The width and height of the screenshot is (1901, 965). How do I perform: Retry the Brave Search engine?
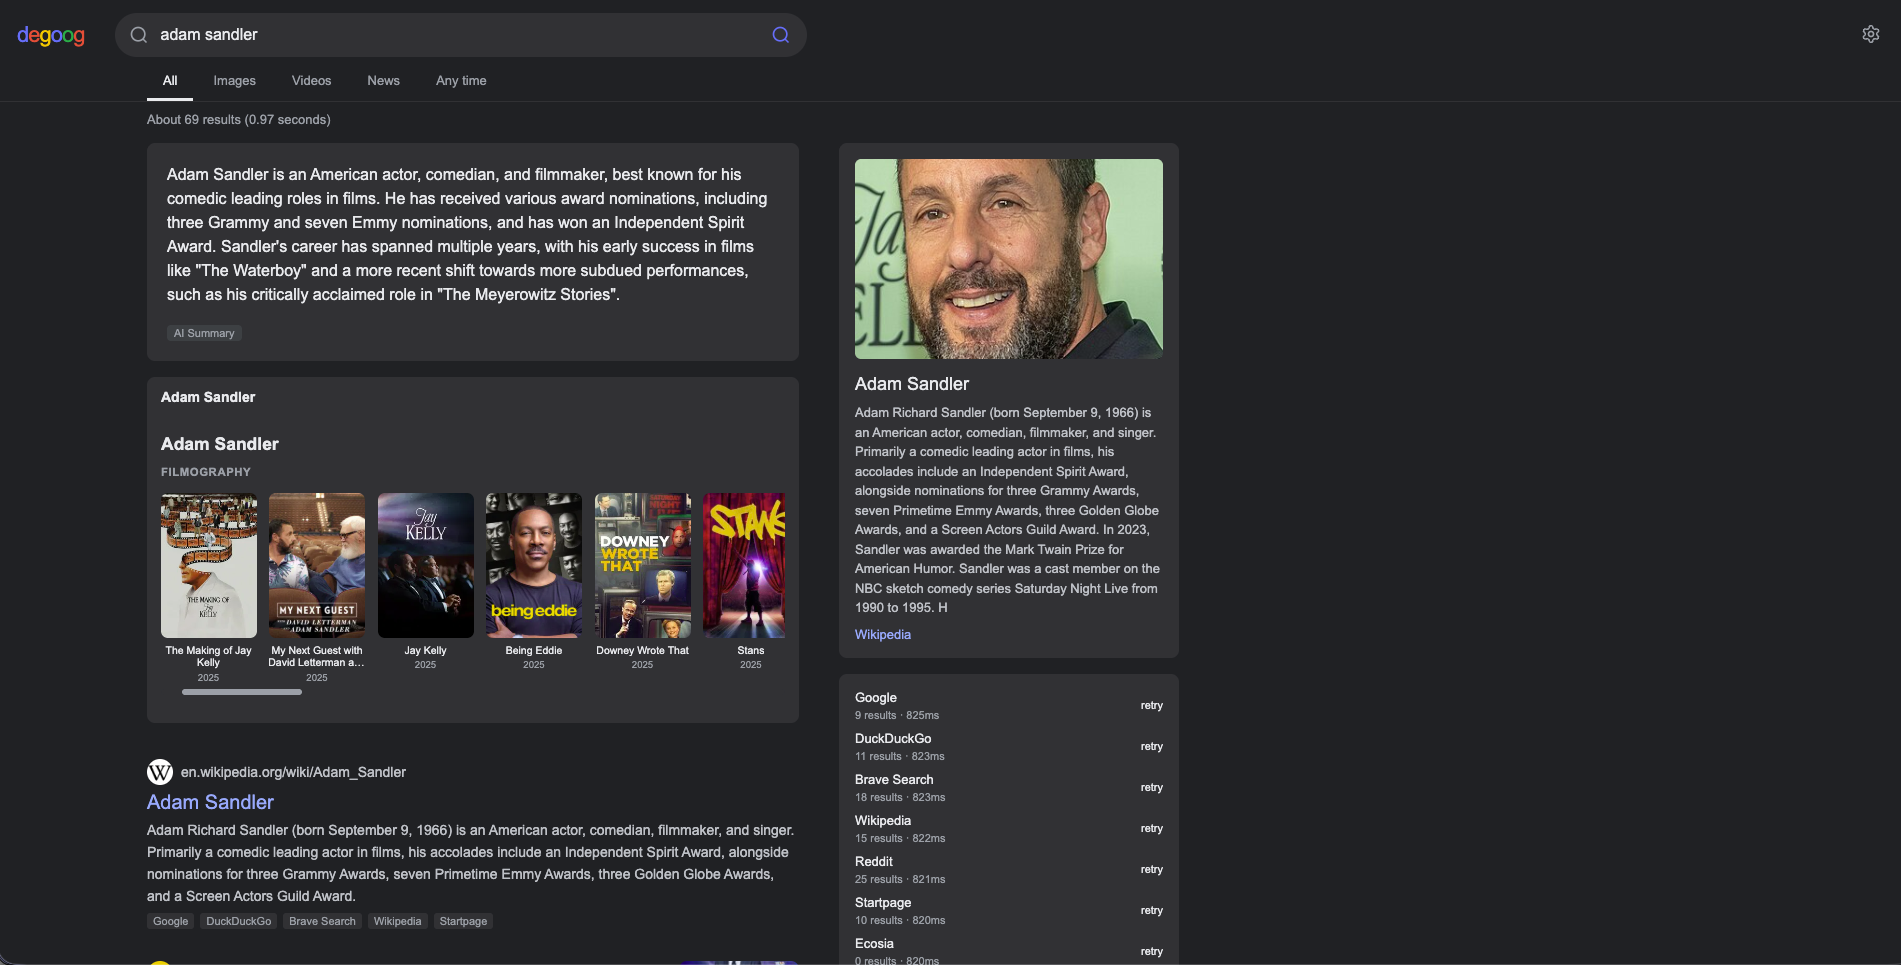1151,788
